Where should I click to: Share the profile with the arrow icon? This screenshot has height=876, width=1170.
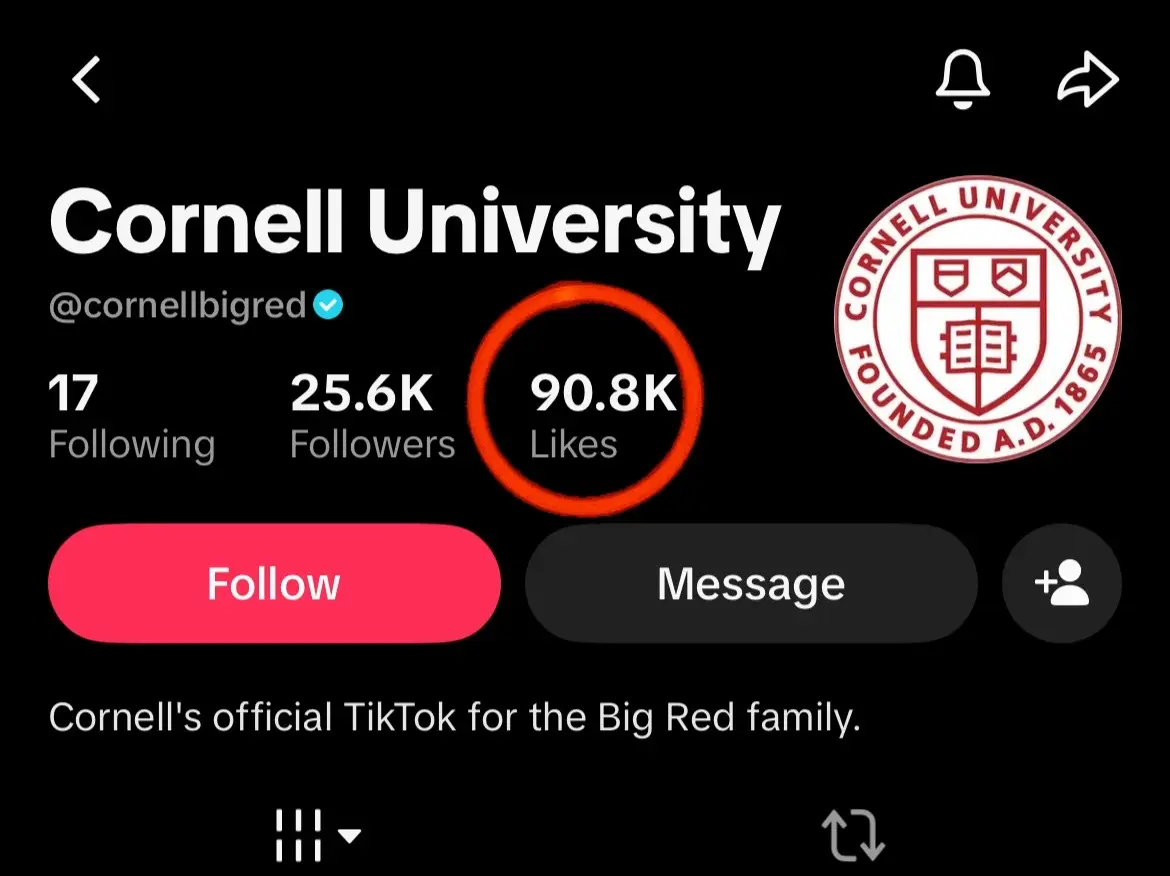(x=1088, y=79)
